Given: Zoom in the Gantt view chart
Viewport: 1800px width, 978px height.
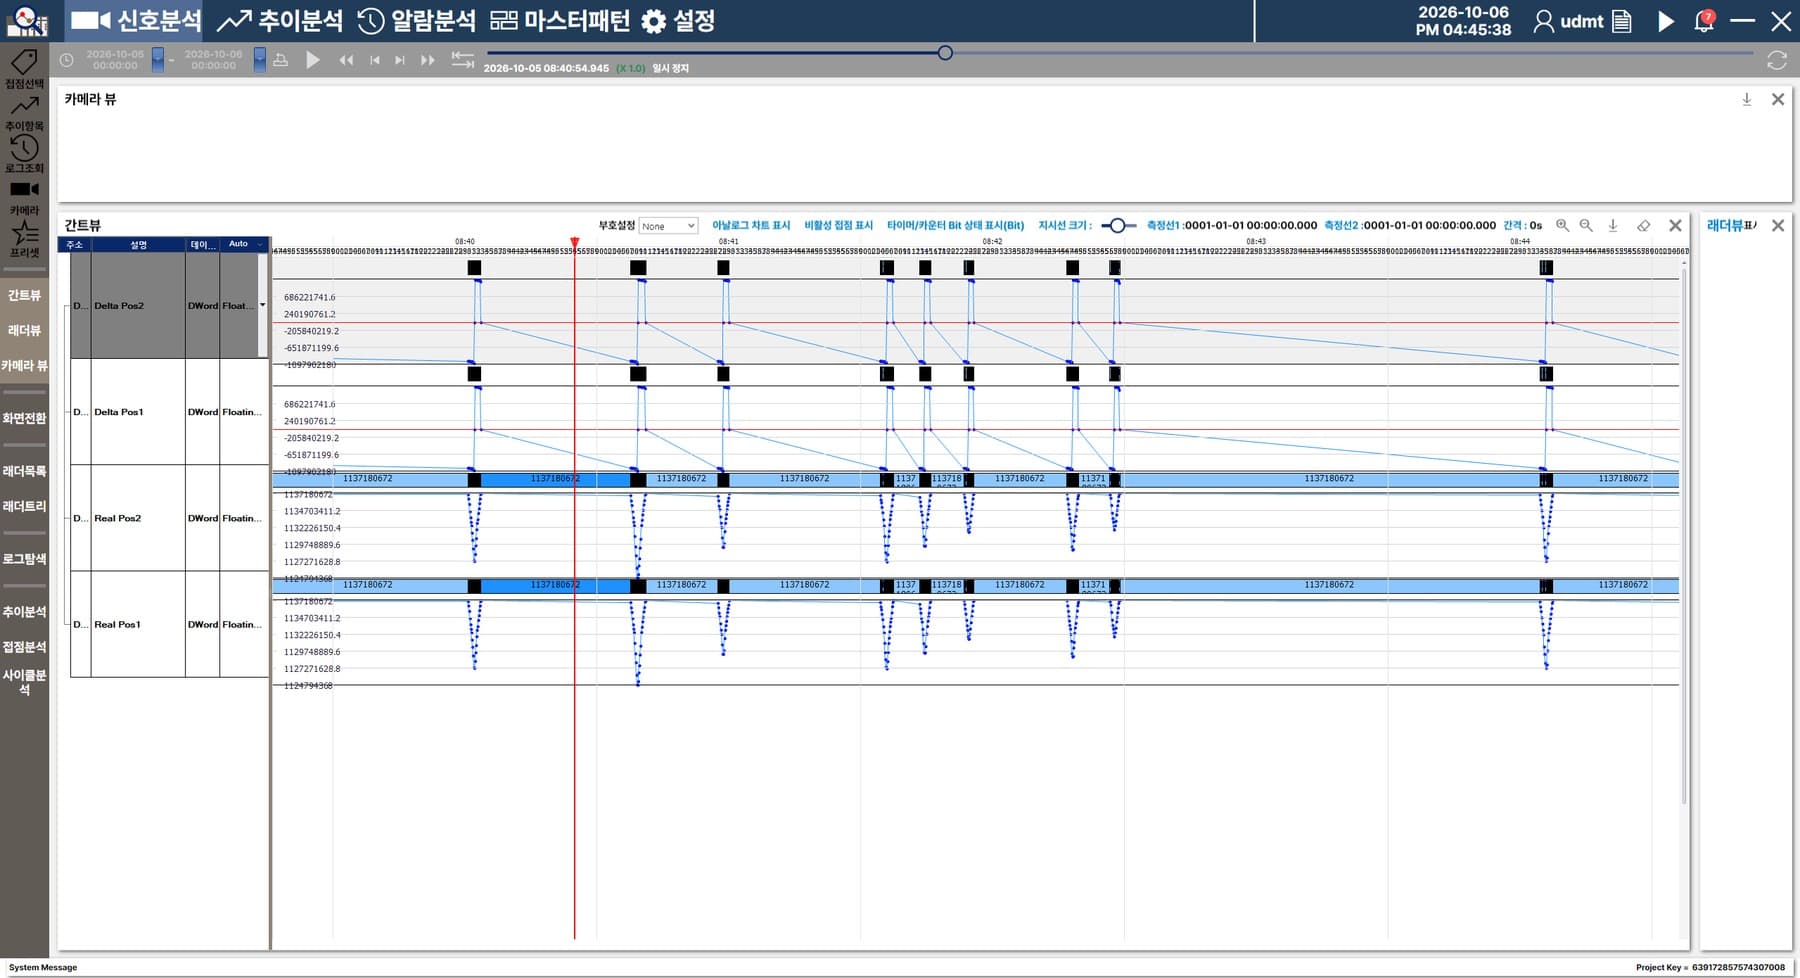Looking at the screenshot, I should 1562,226.
